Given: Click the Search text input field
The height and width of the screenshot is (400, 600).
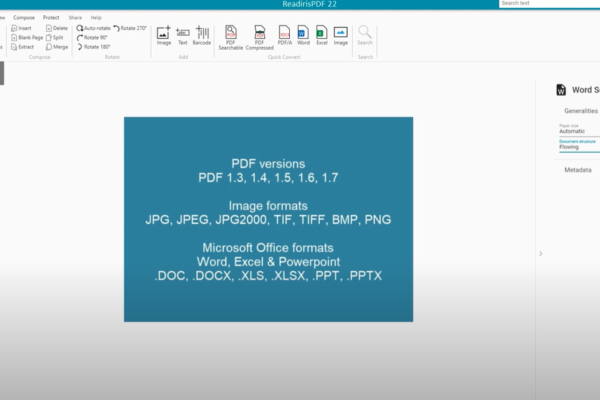Looking at the screenshot, I should 549,4.
